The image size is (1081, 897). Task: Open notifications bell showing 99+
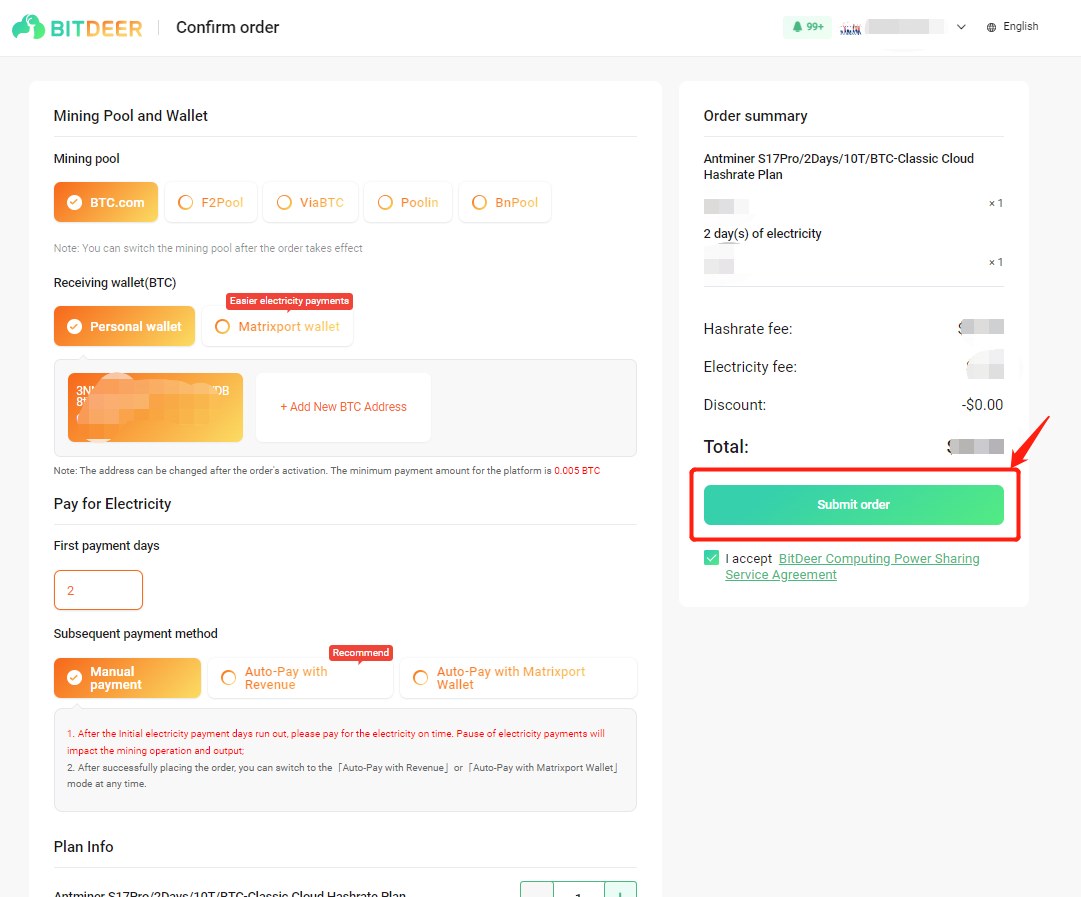[x=807, y=27]
